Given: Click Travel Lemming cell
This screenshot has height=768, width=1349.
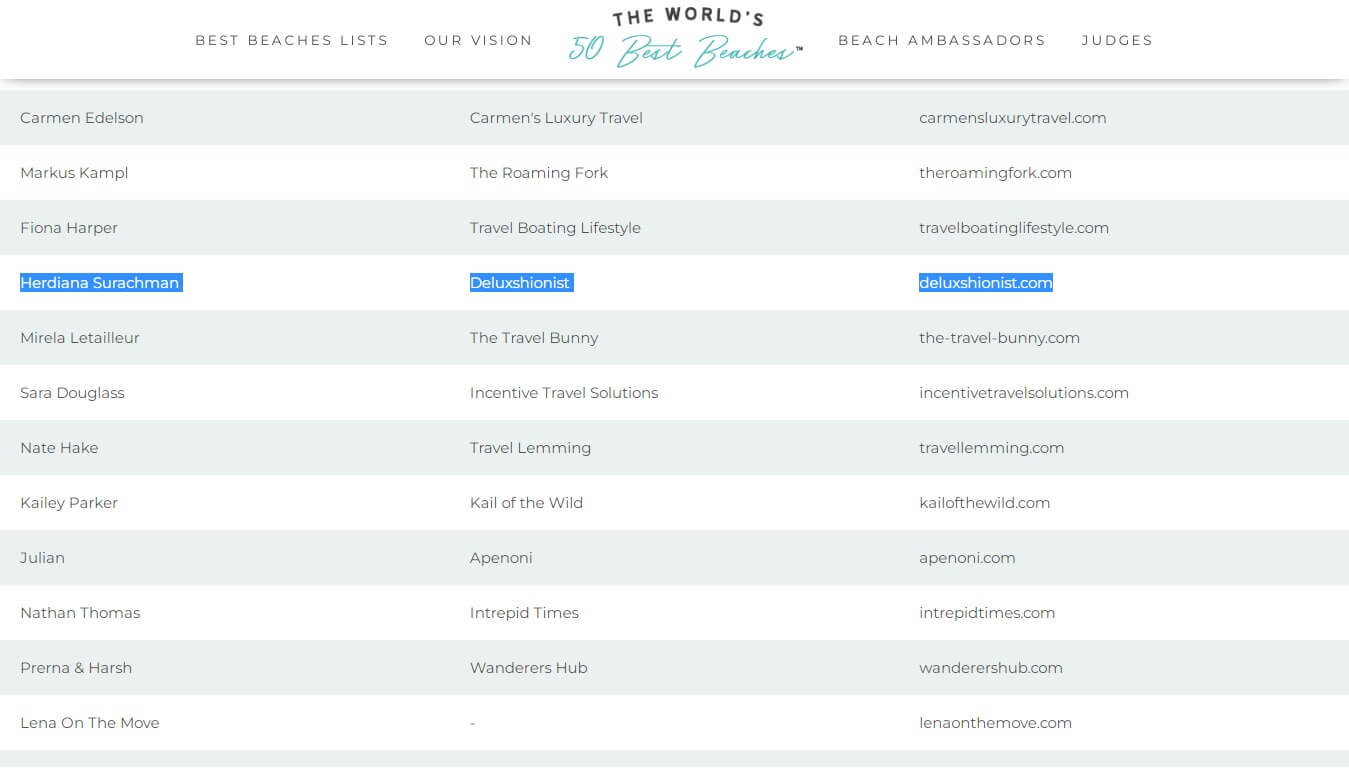Looking at the screenshot, I should click(530, 448).
